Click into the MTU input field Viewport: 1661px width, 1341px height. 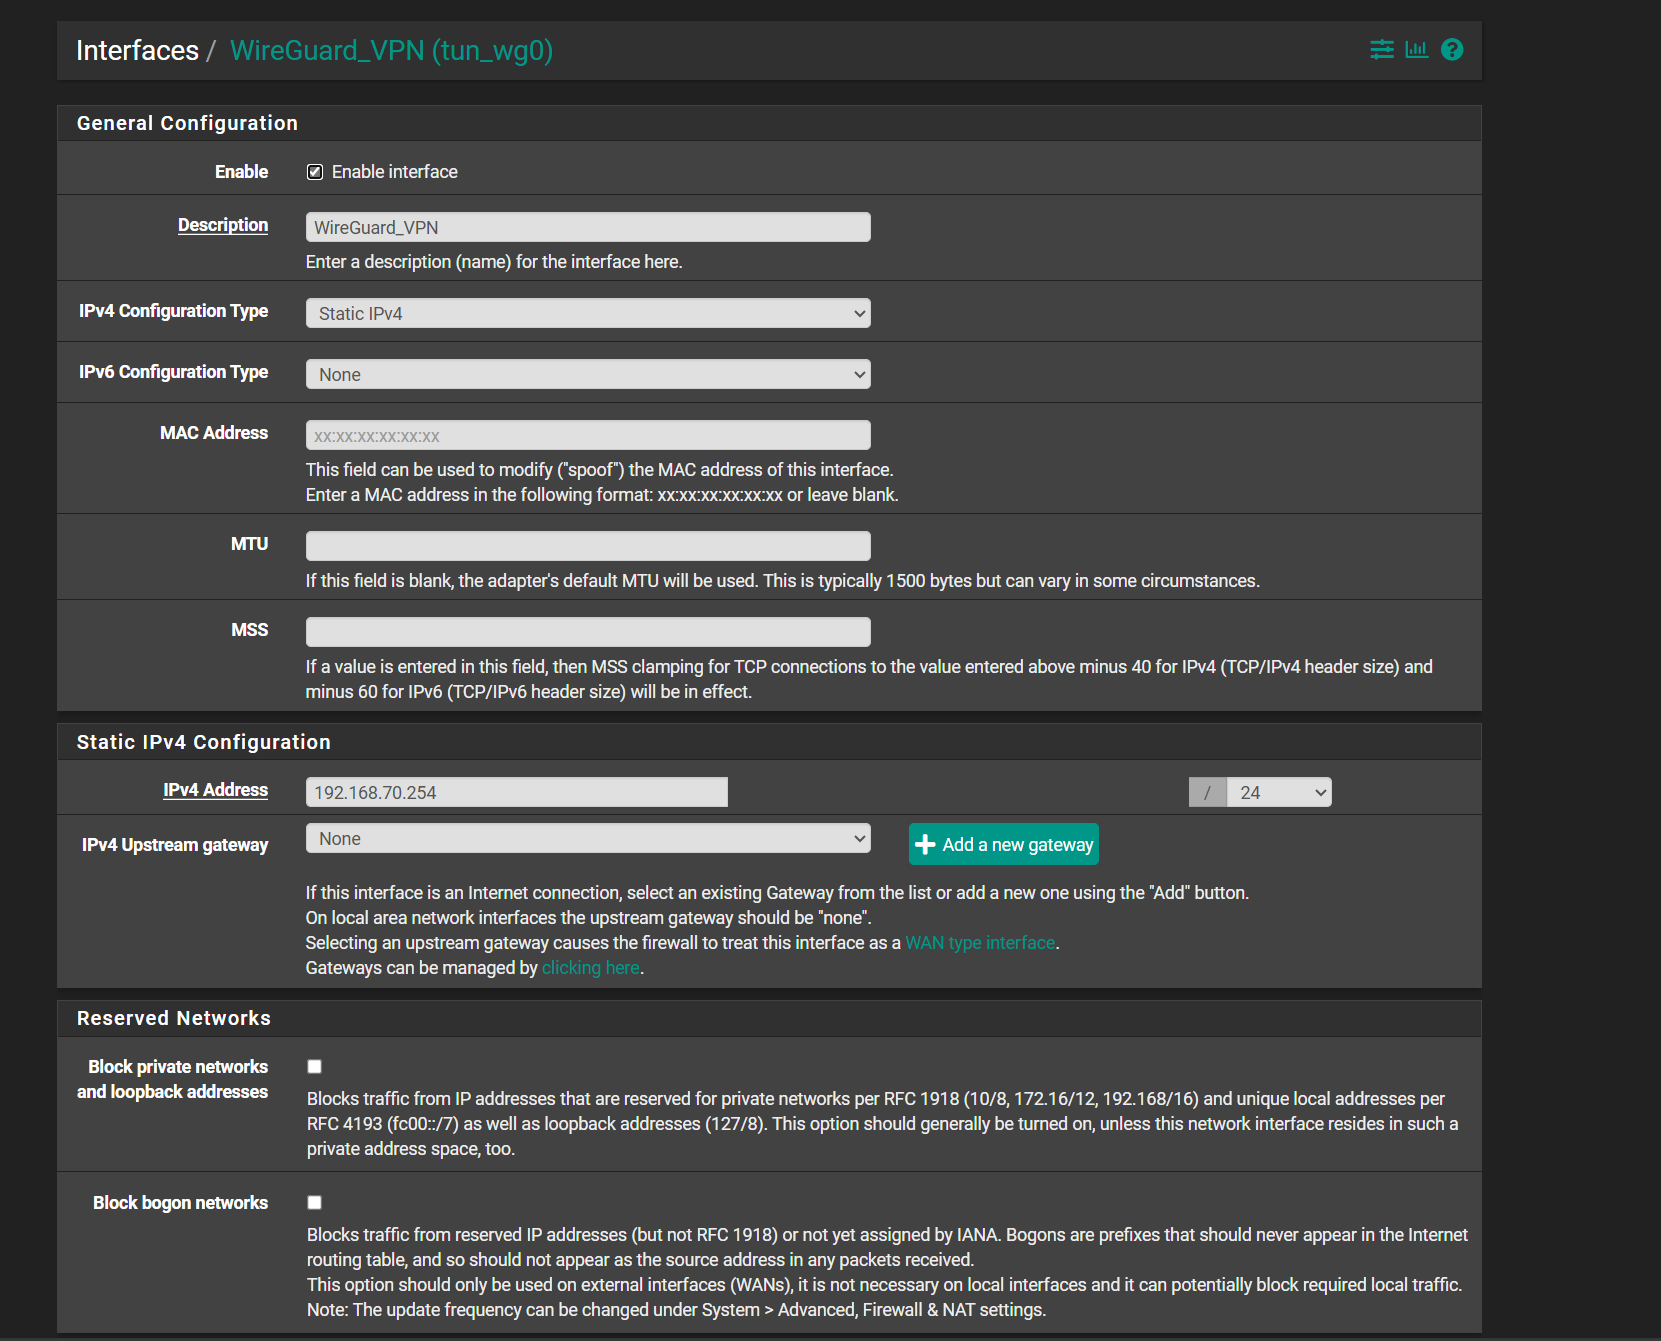point(588,547)
